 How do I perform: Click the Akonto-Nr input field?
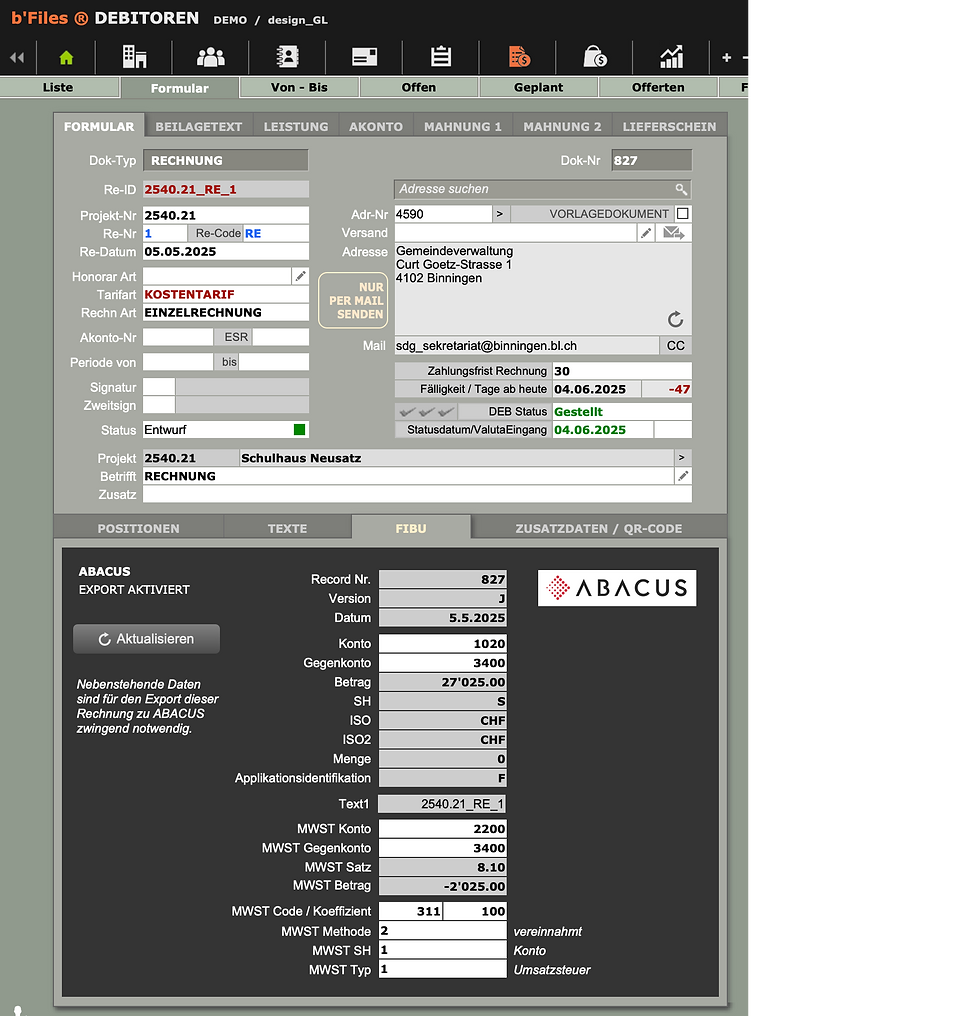[178, 338]
